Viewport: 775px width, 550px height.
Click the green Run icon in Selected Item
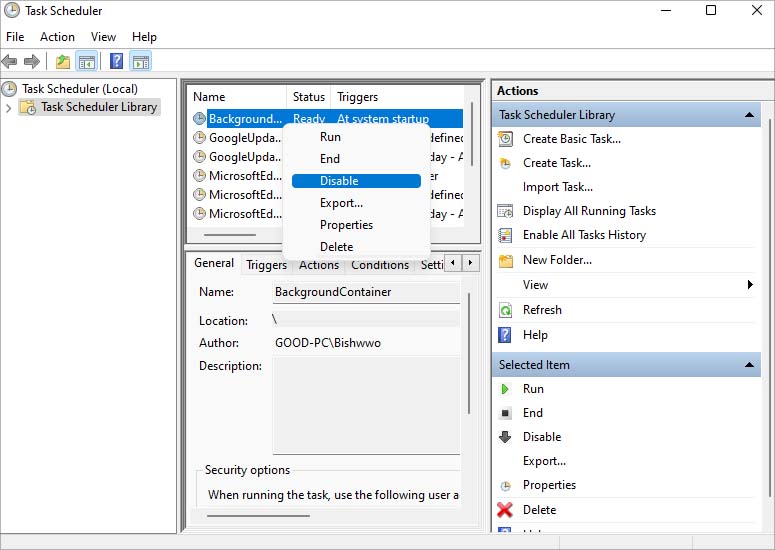505,389
